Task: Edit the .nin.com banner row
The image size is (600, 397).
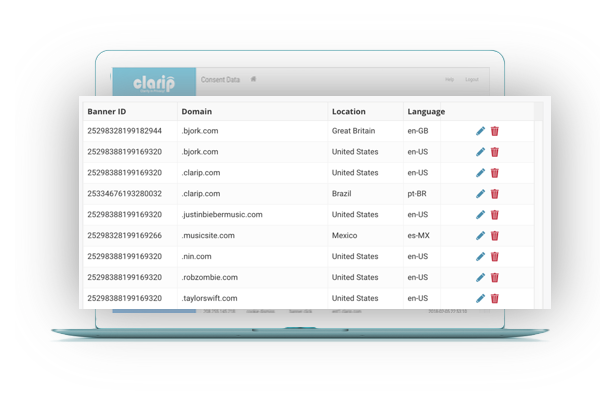Action: 480,256
